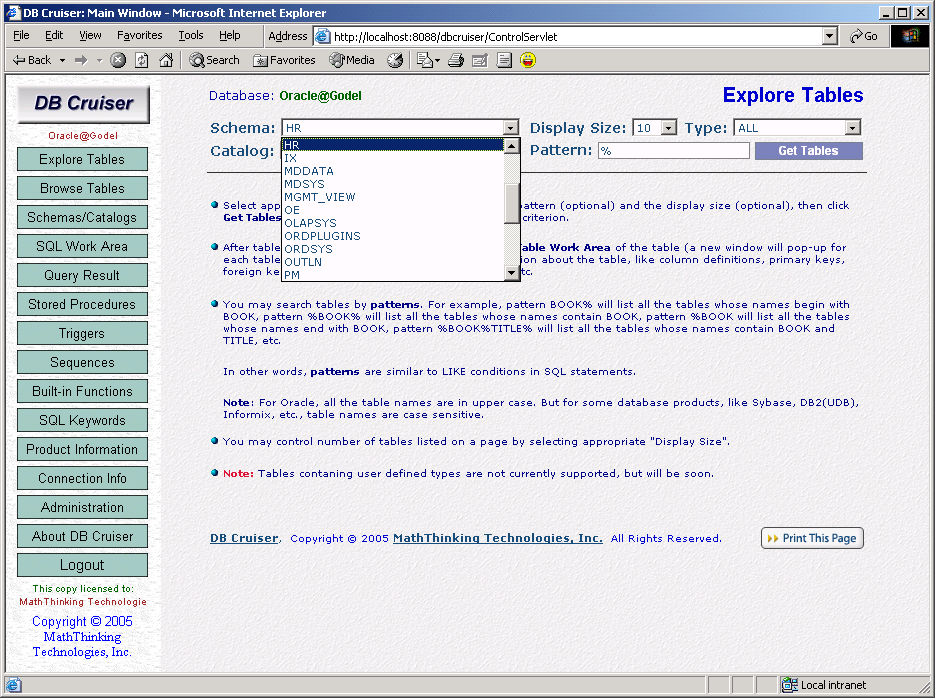Select highlighted HR in schema list
Viewport: 935px width, 698px height.
393,145
